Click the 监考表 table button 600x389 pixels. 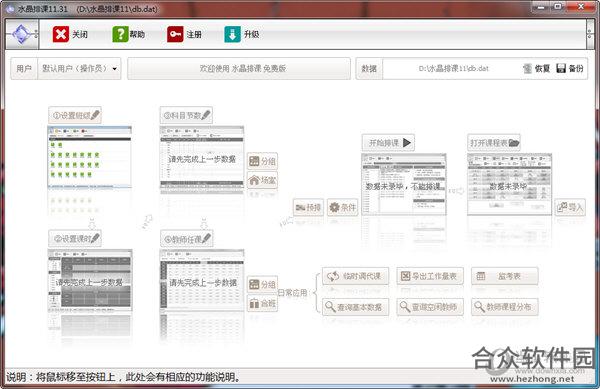point(505,276)
